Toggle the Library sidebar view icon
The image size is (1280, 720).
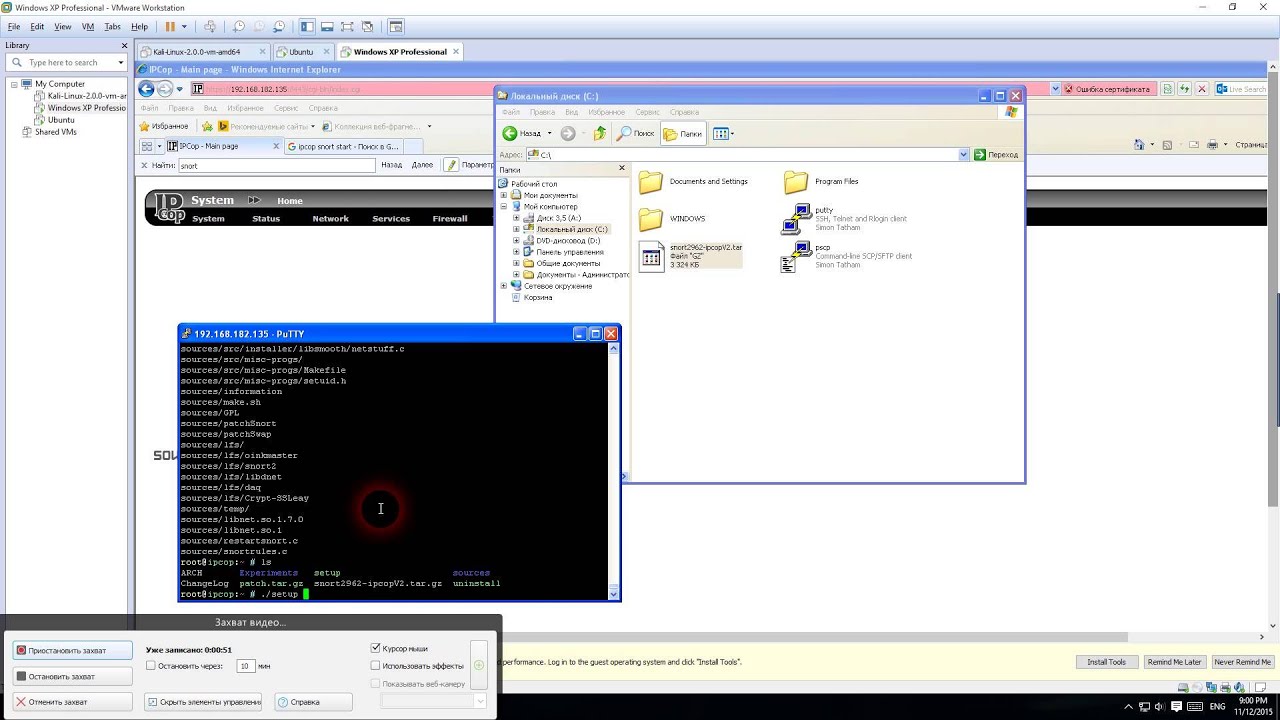[x=307, y=27]
